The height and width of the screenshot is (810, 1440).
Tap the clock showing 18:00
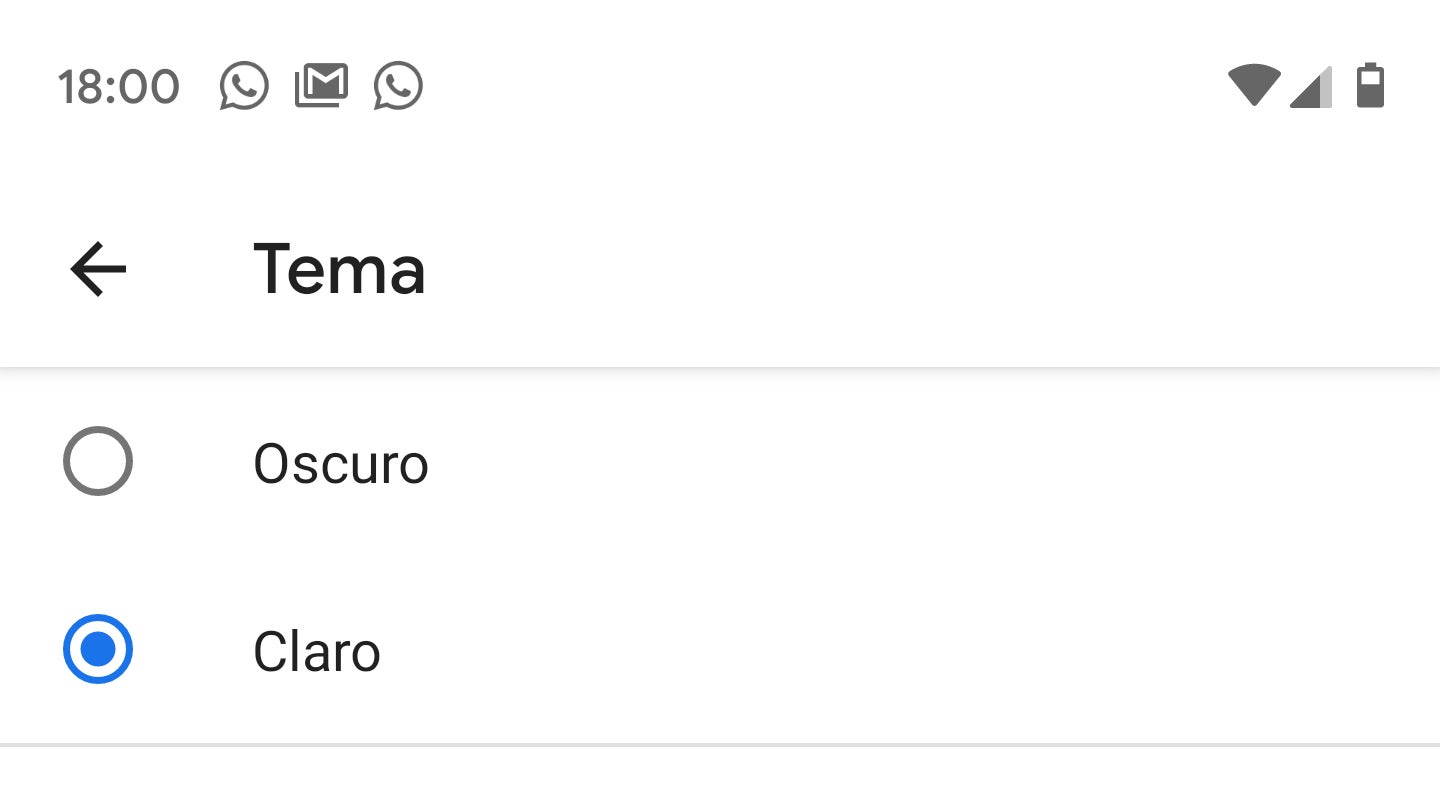point(119,86)
